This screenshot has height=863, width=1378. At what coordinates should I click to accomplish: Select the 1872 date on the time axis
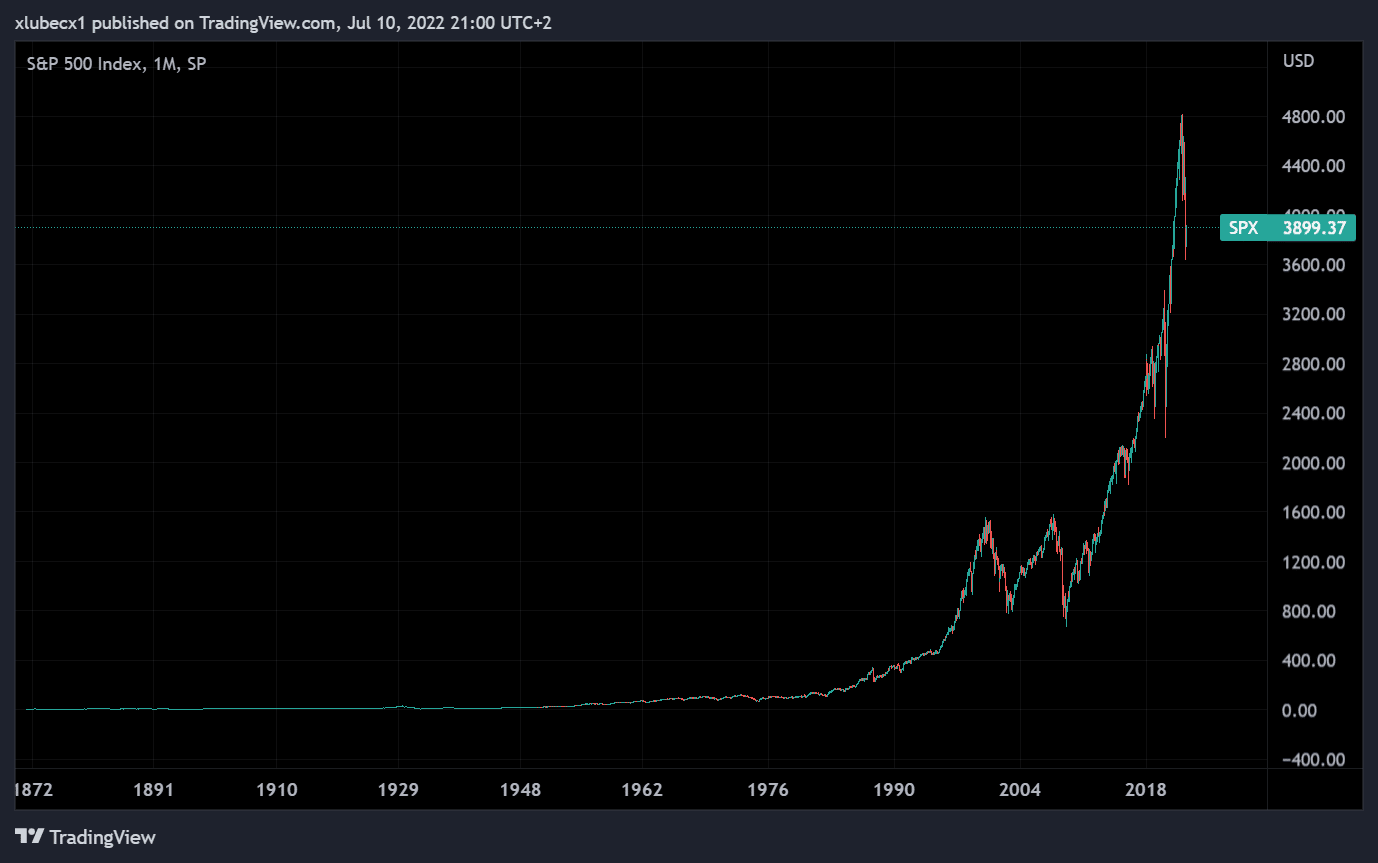pyautogui.click(x=32, y=790)
